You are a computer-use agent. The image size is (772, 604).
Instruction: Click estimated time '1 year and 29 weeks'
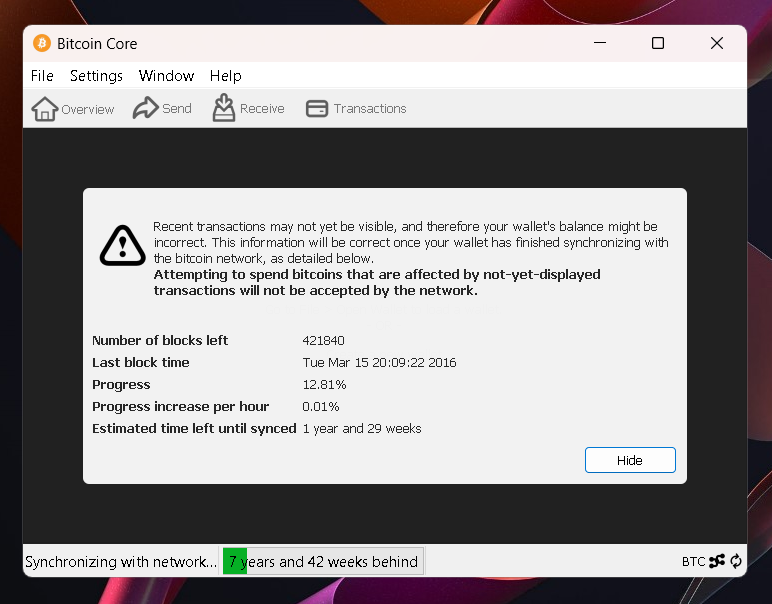pos(362,429)
